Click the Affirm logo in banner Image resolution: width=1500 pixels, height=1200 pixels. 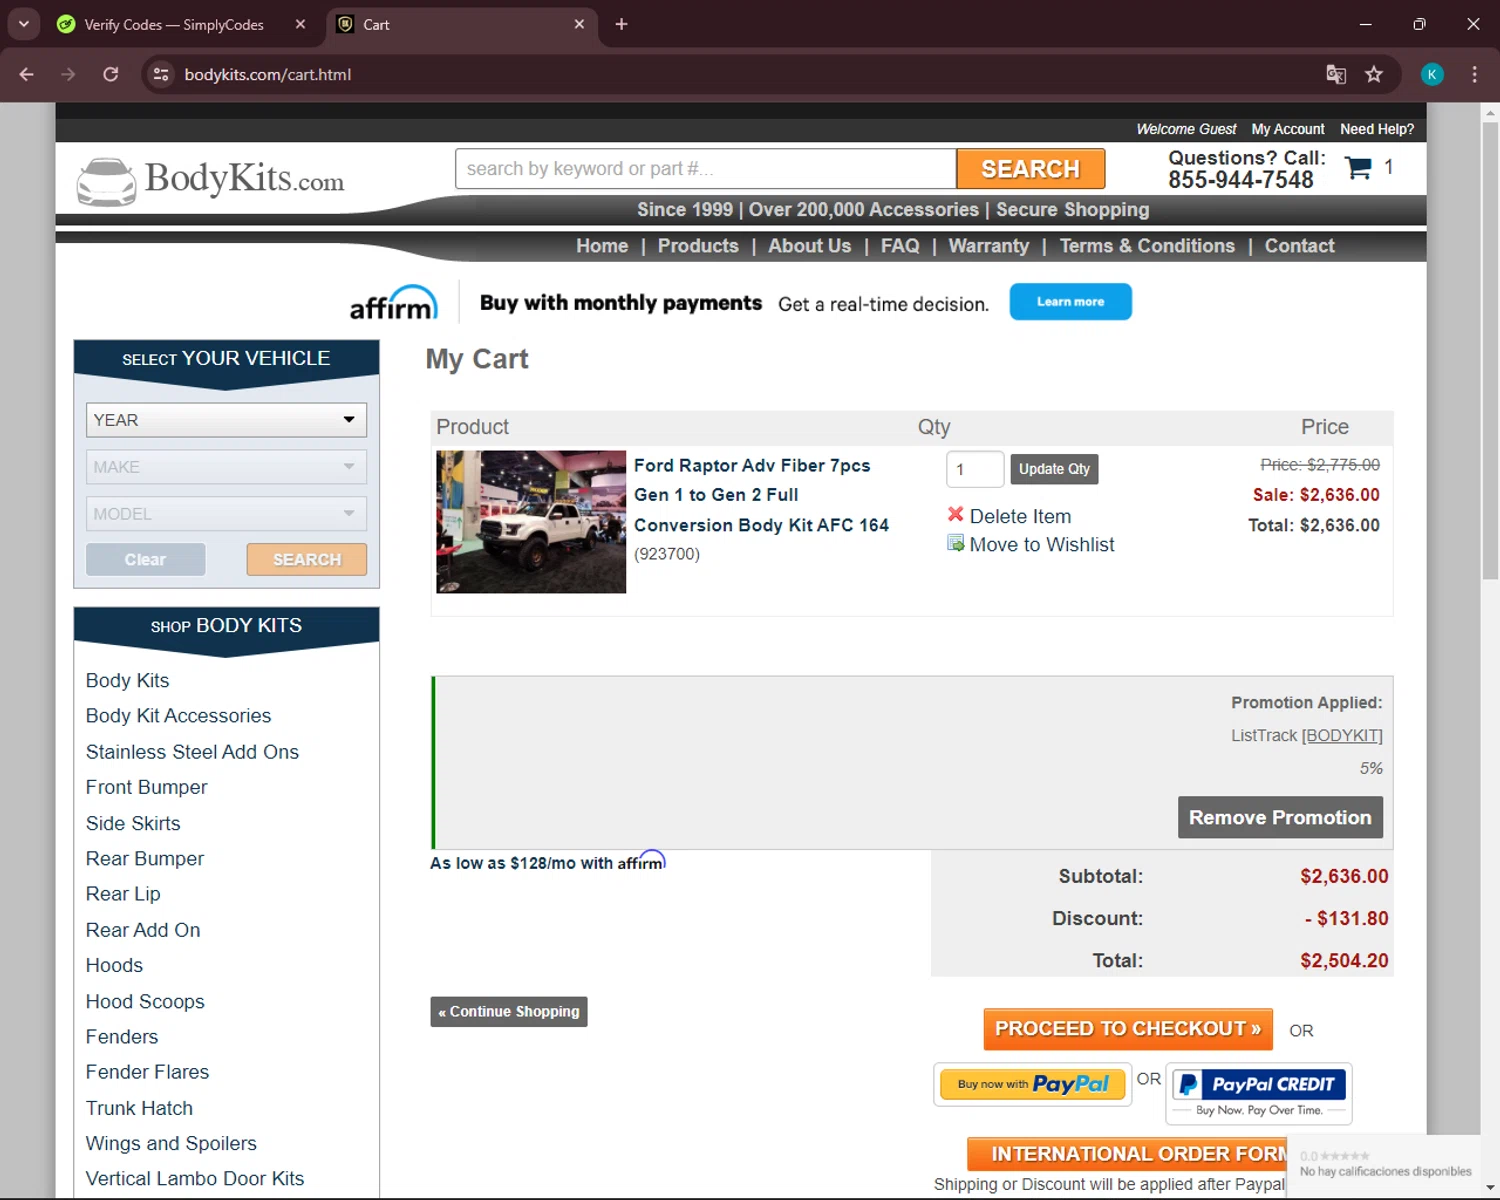point(394,303)
